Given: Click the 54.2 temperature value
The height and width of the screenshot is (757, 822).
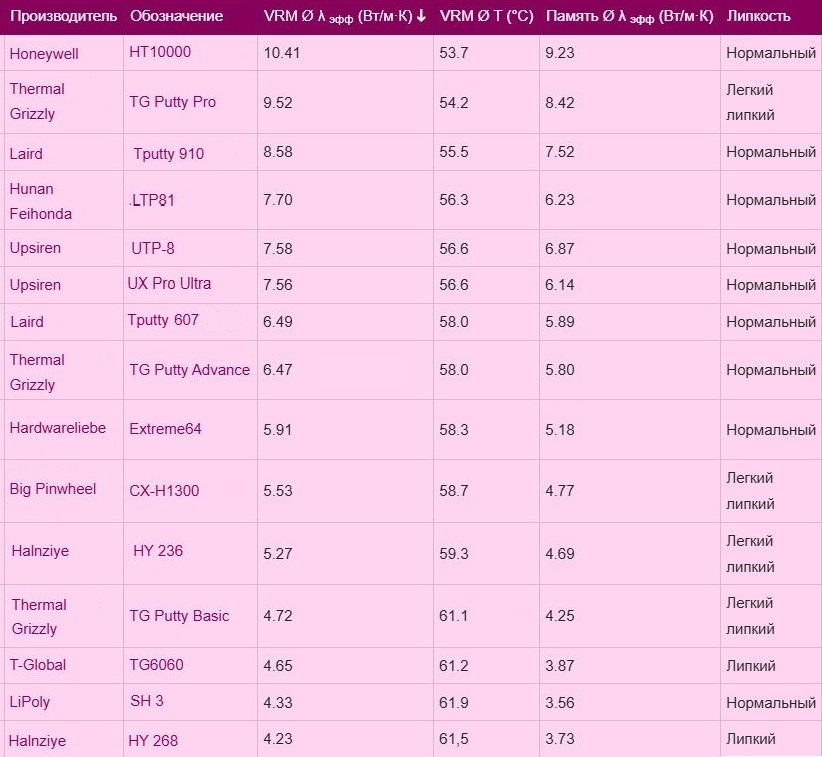Looking at the screenshot, I should click(454, 103).
